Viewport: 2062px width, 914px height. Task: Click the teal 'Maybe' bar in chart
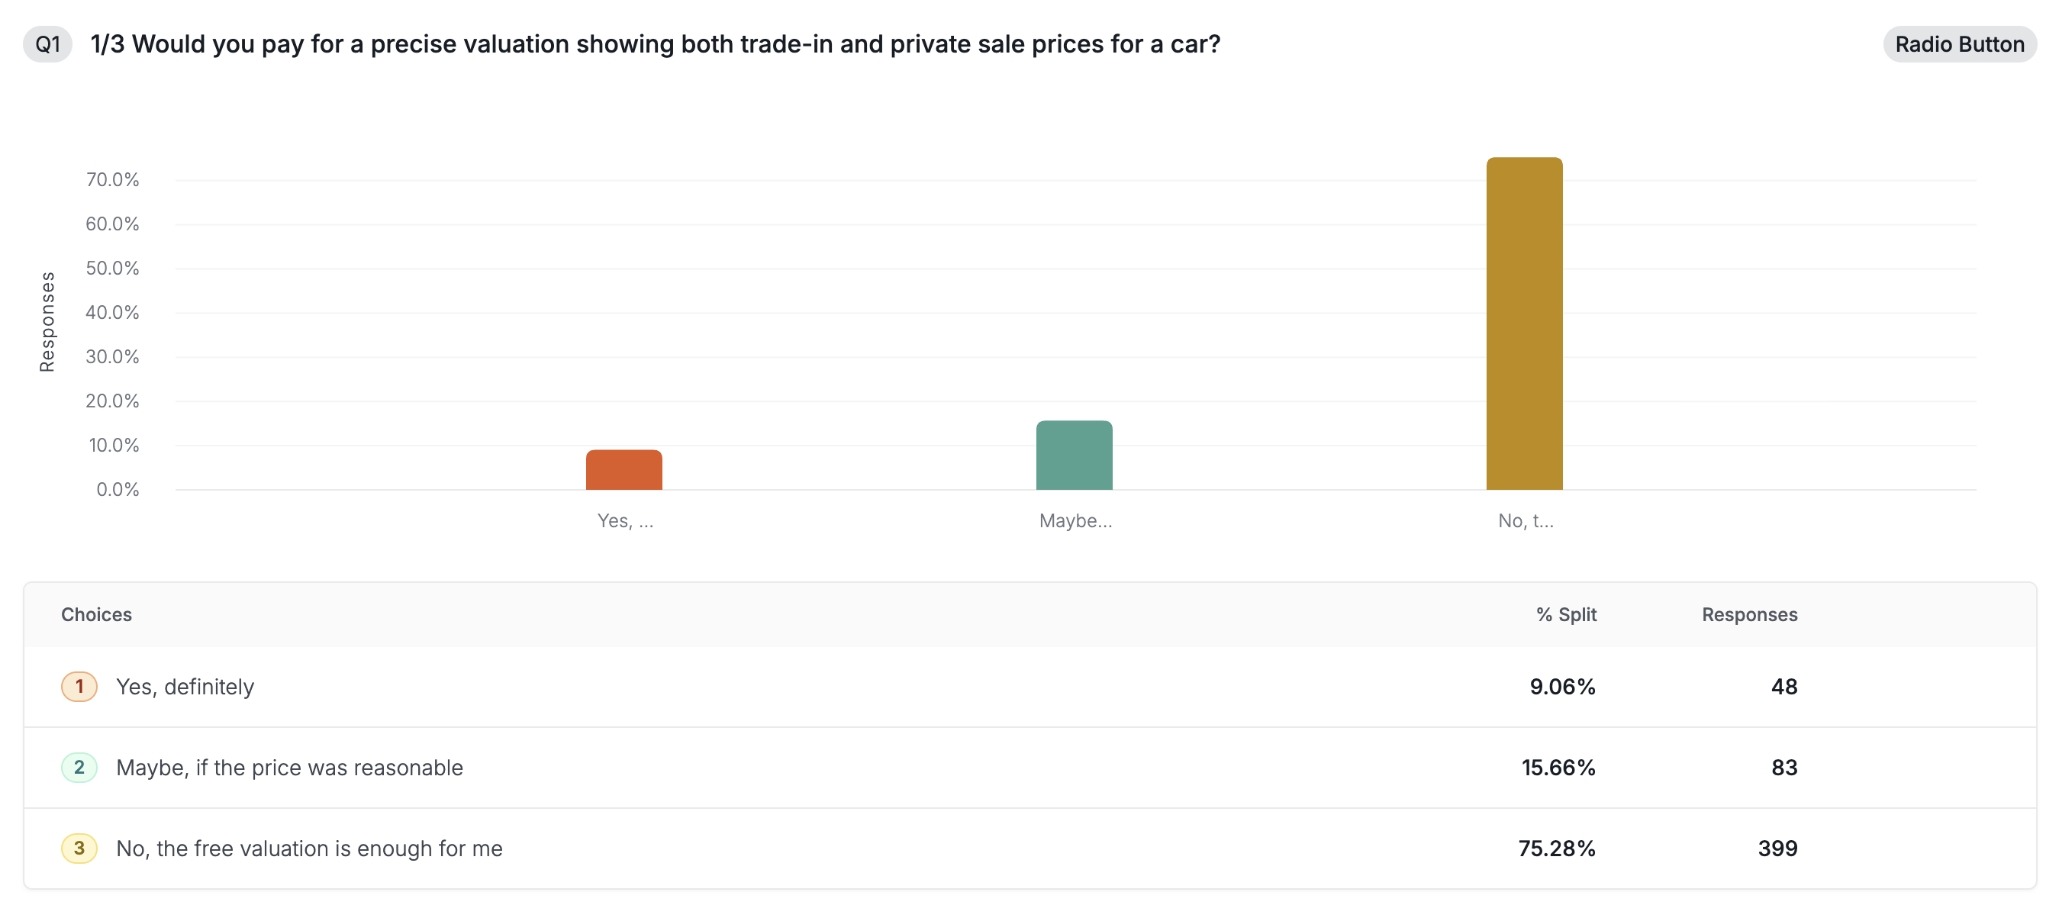(1074, 456)
